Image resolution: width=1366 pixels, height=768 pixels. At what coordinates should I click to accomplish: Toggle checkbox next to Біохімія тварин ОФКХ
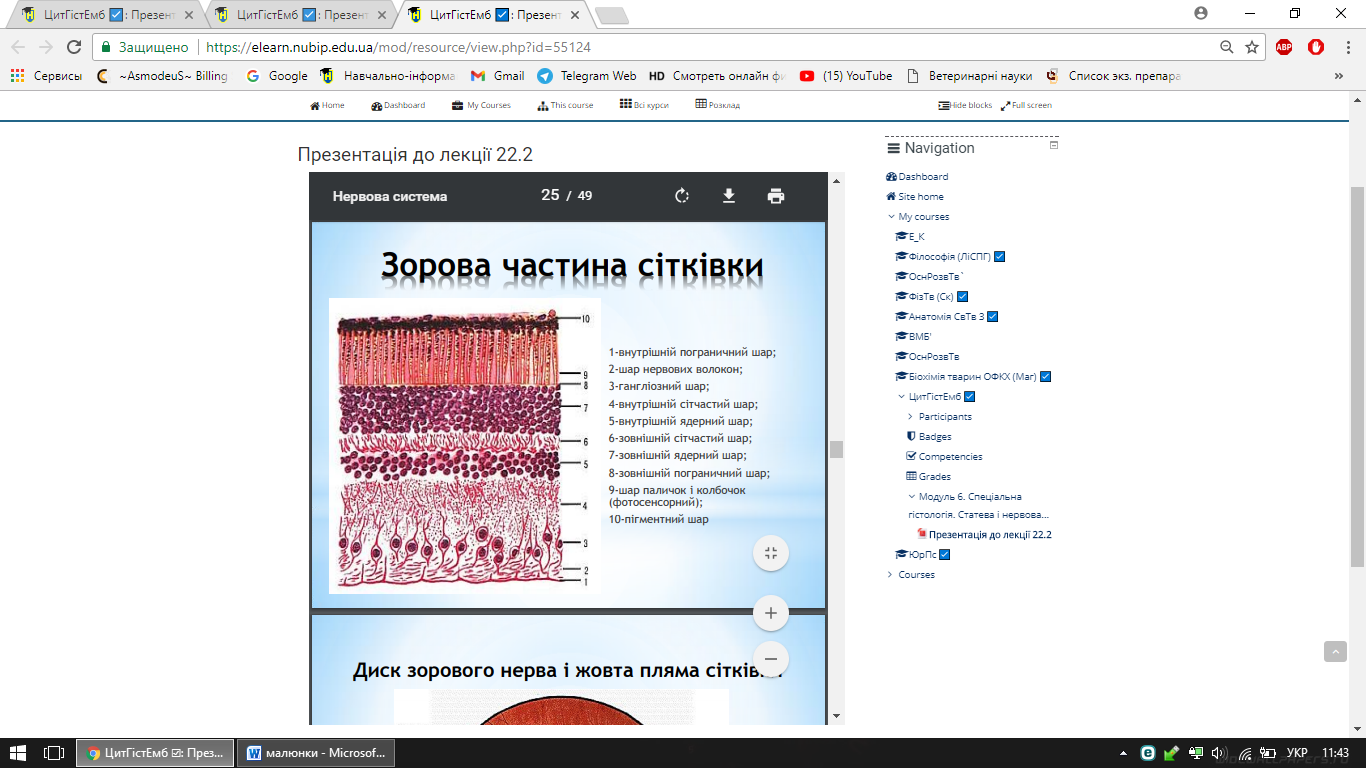point(1046,377)
